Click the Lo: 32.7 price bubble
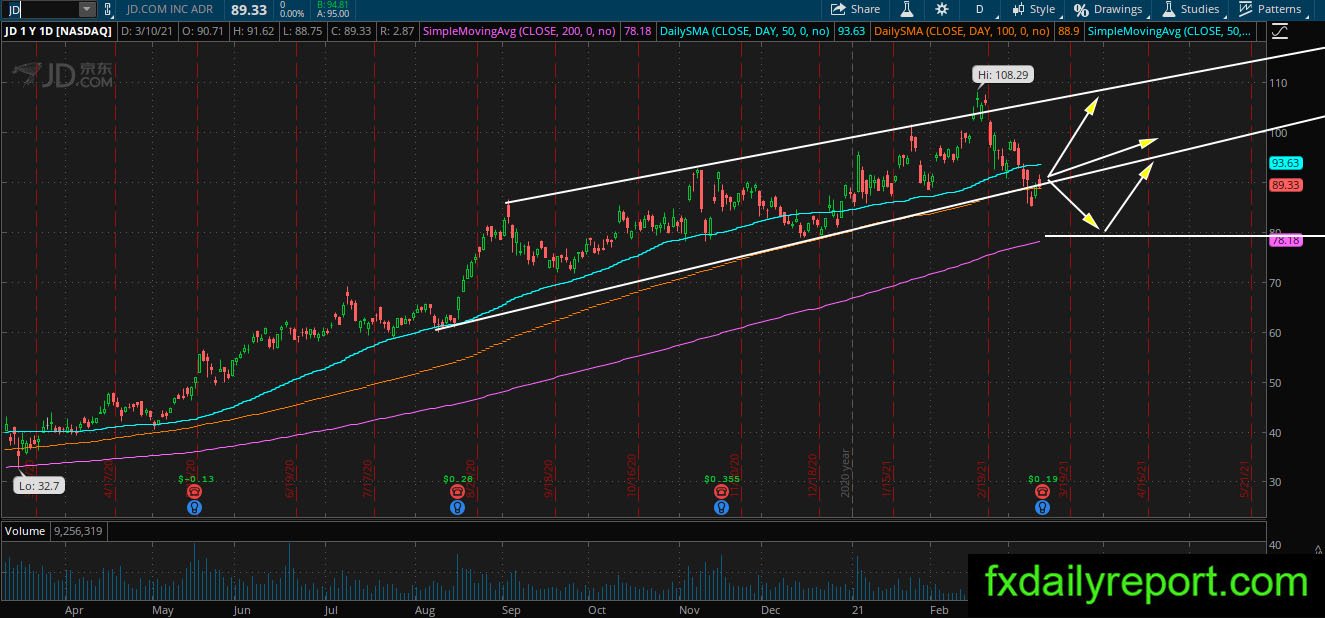This screenshot has width=1325, height=618. point(37,486)
